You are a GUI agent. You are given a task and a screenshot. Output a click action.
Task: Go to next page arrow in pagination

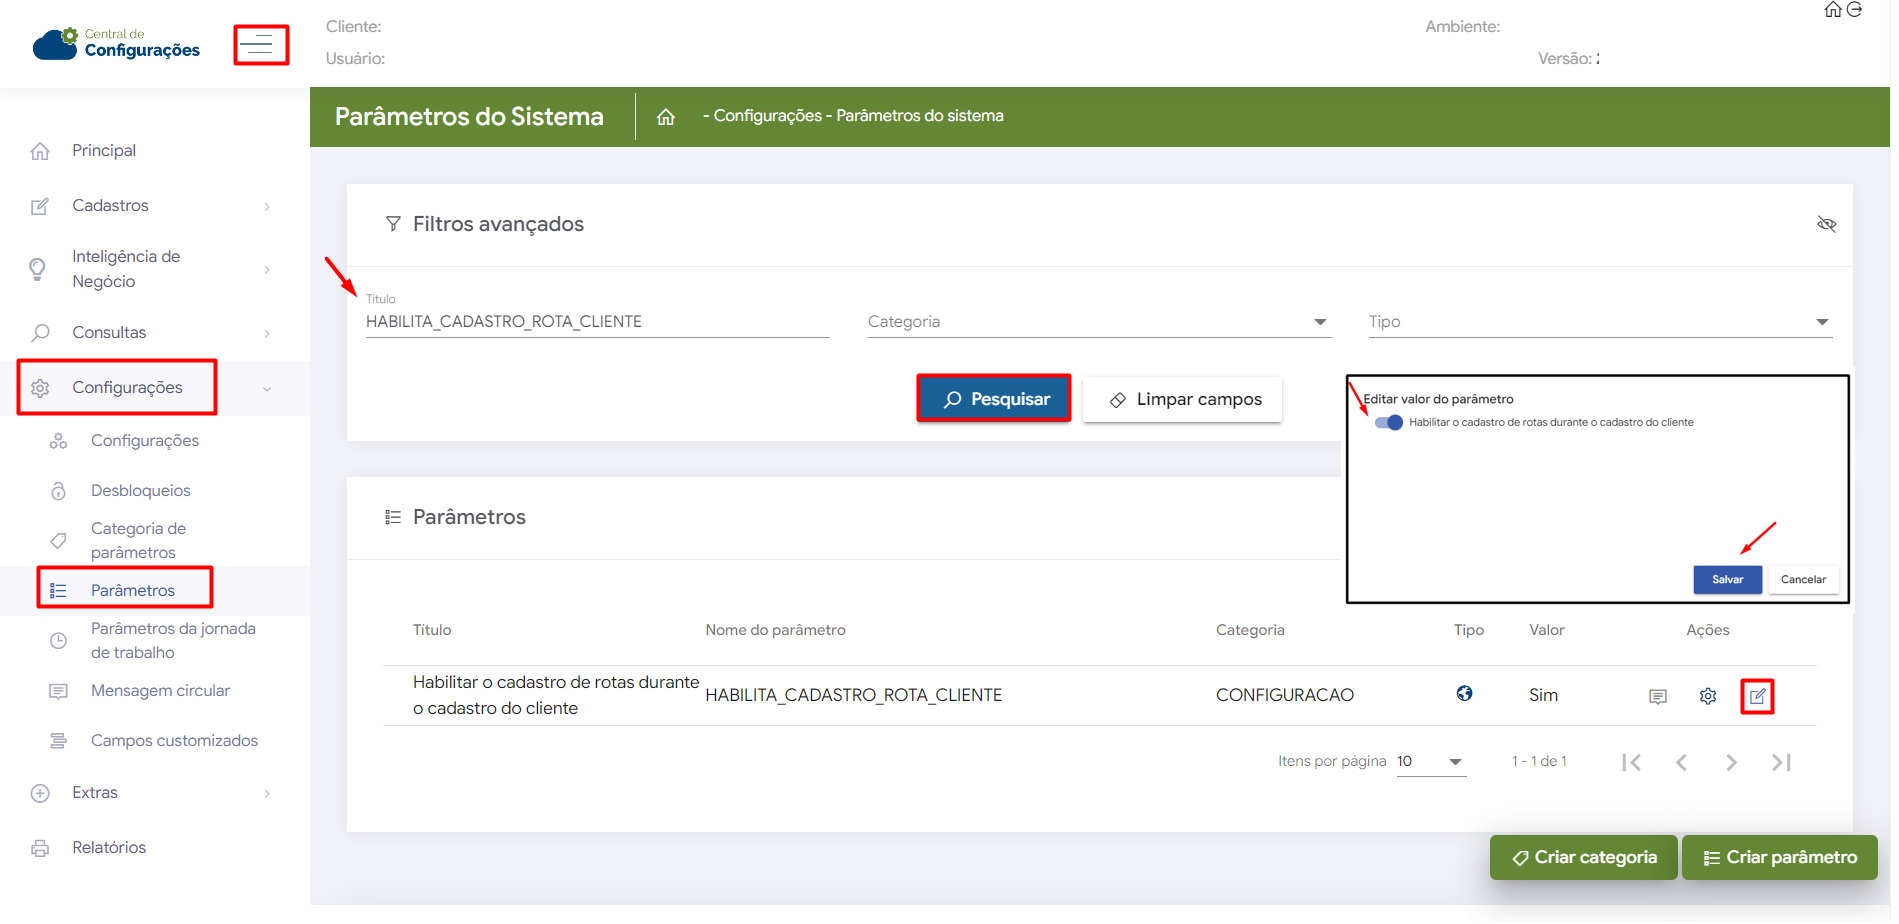coord(1731,763)
